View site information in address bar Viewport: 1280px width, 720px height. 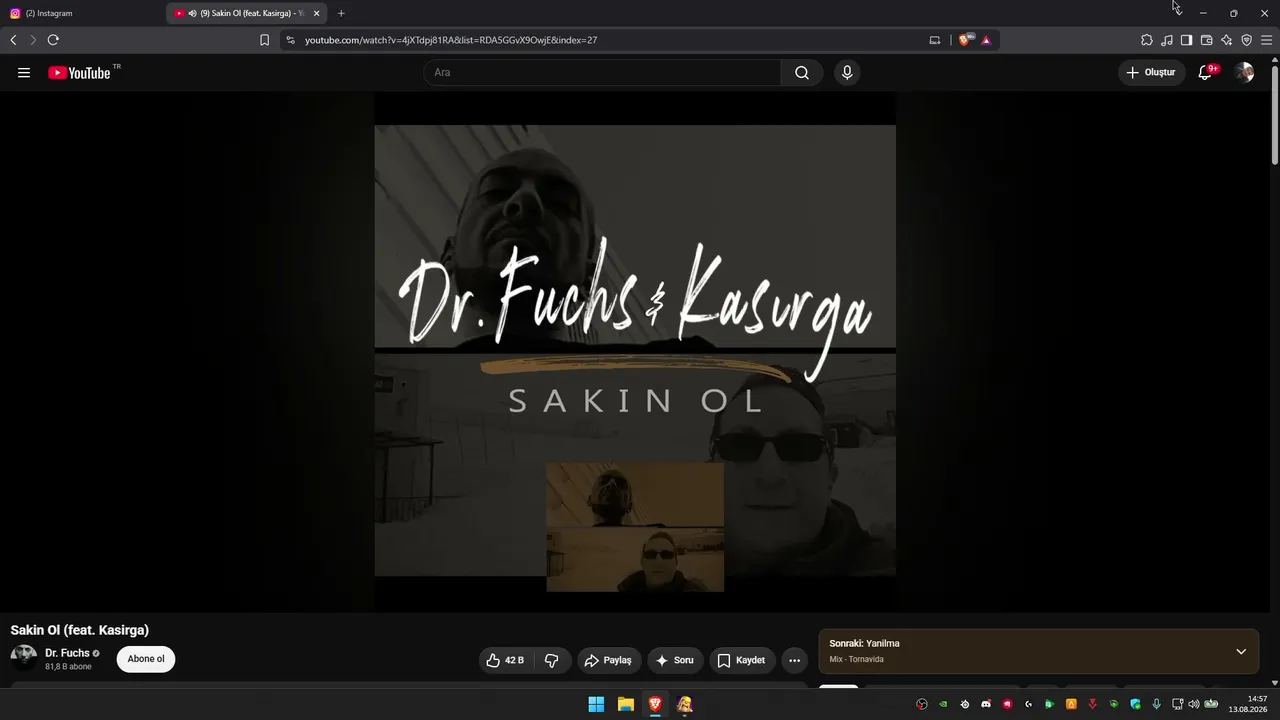click(290, 40)
